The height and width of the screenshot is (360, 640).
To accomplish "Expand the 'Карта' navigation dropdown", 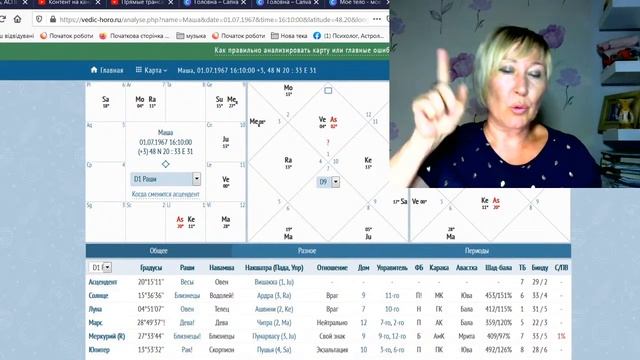I will 151,70.
